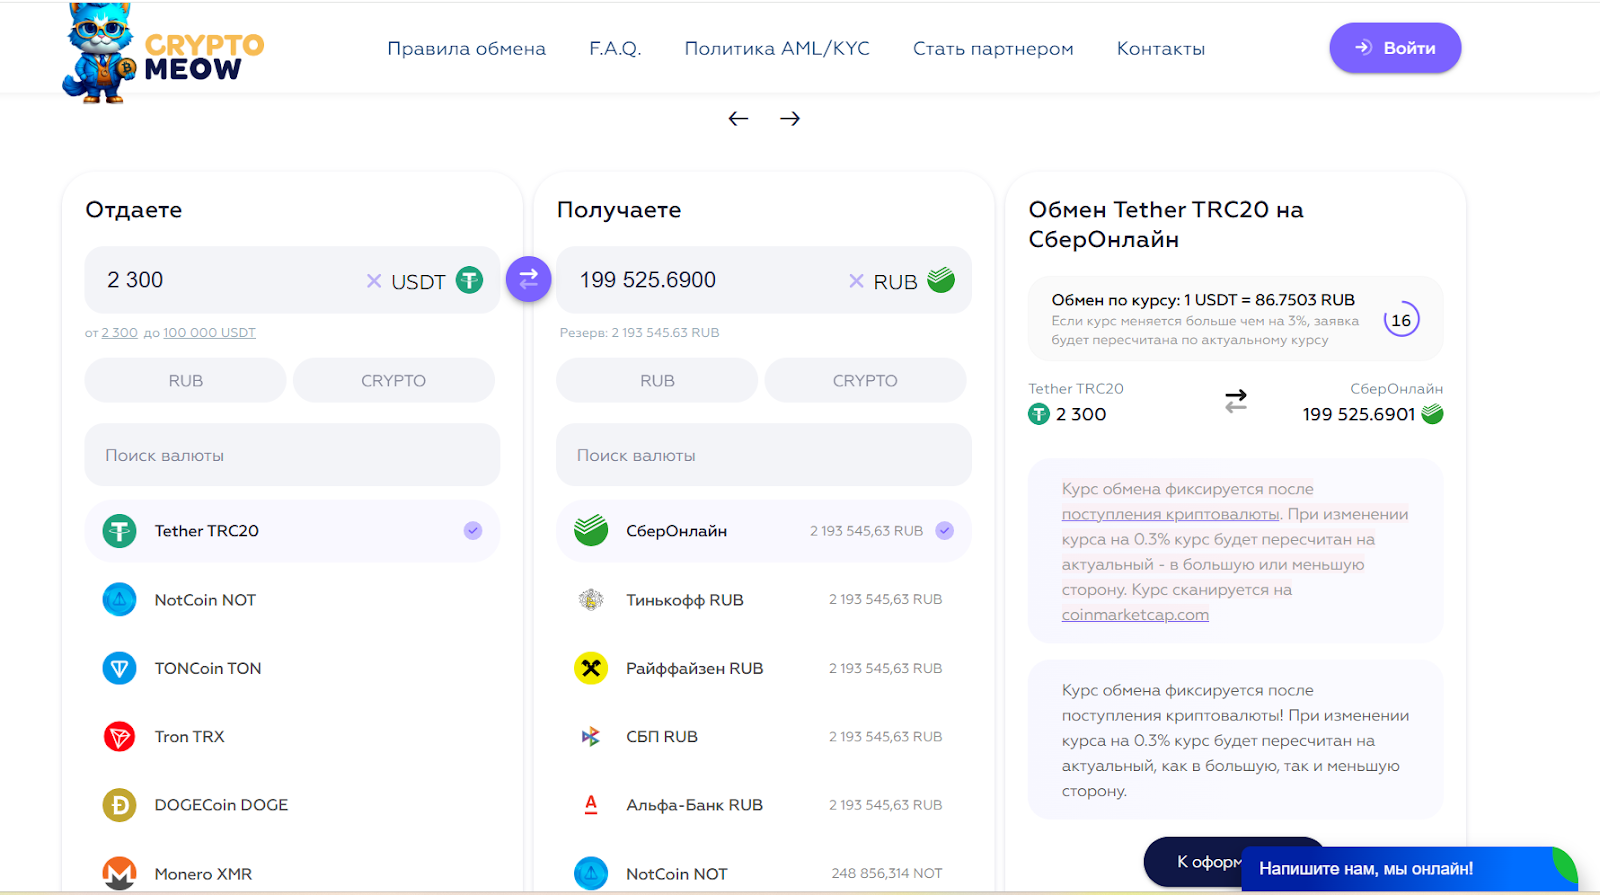Clear the 2 300 USDT amount
The width and height of the screenshot is (1600, 895).
pyautogui.click(x=374, y=281)
